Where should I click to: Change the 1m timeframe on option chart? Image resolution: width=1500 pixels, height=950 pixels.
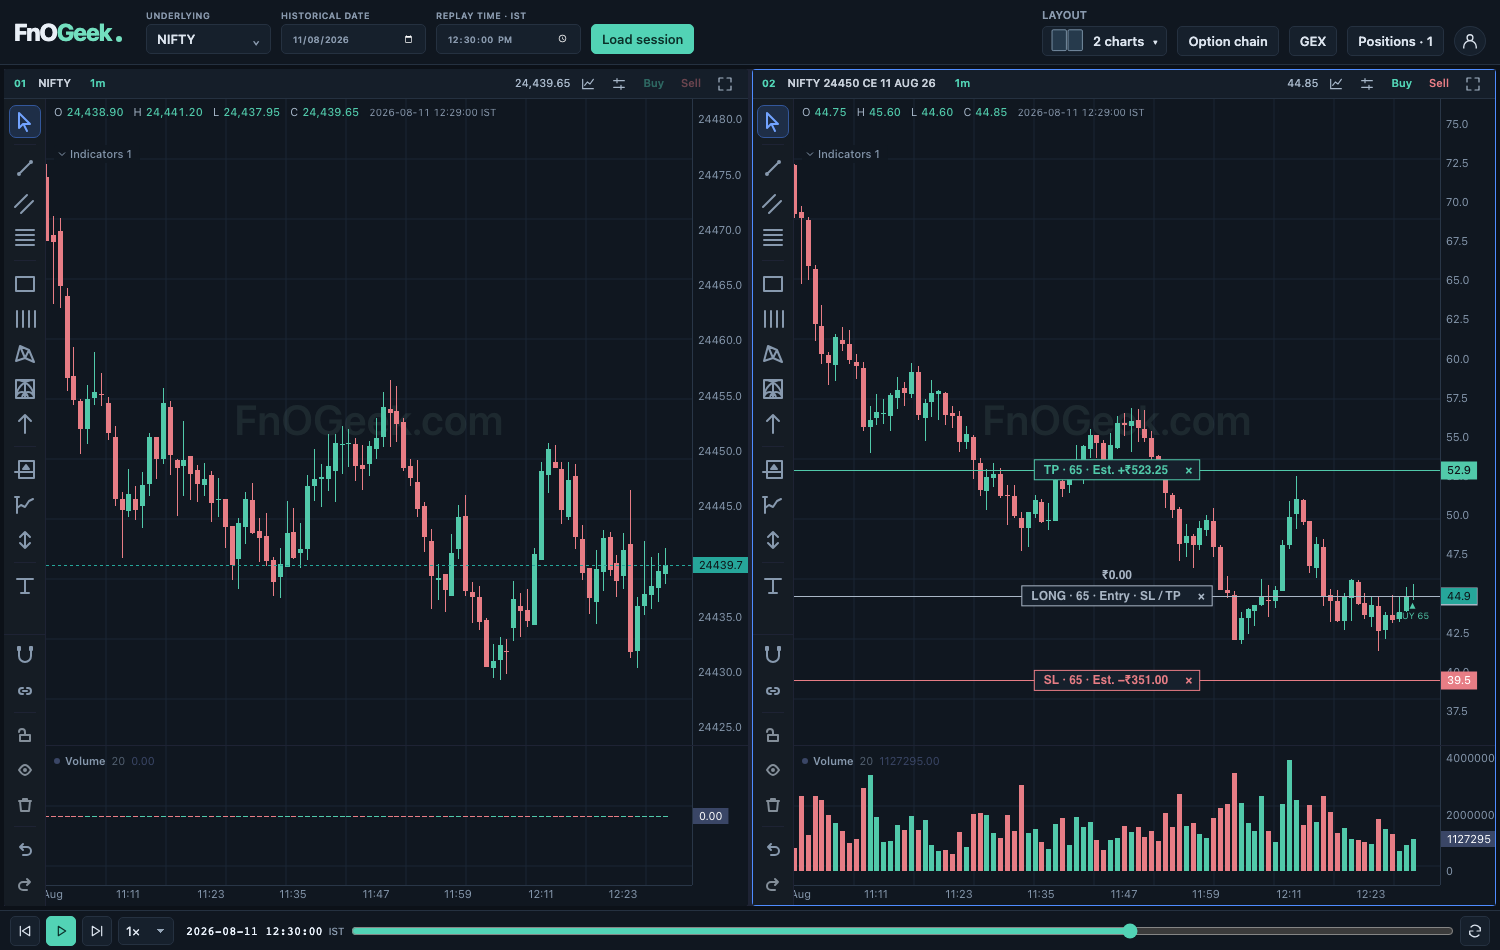pyautogui.click(x=962, y=84)
